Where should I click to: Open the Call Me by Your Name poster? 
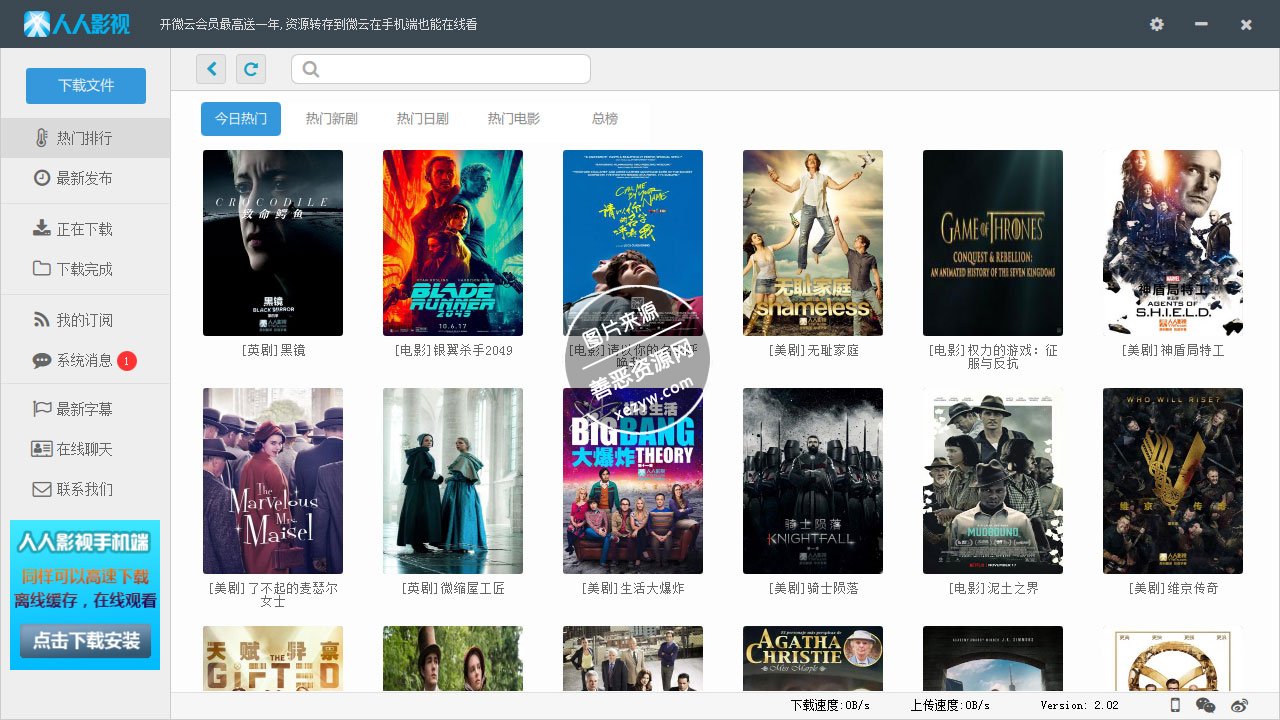(x=633, y=243)
